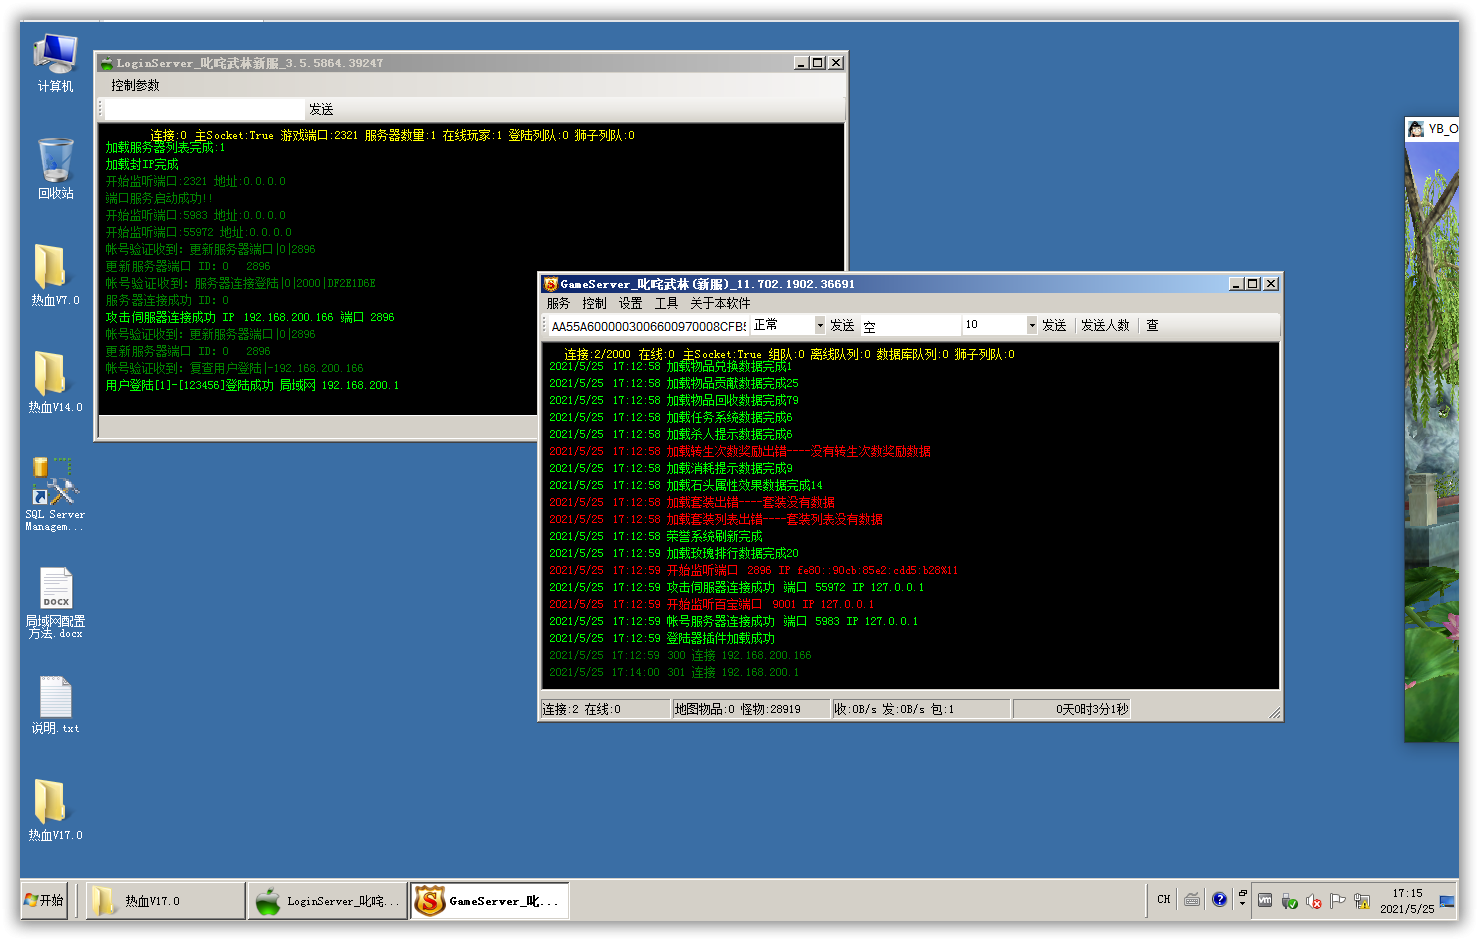
Task: Focus the 空 message input field
Action: click(910, 326)
